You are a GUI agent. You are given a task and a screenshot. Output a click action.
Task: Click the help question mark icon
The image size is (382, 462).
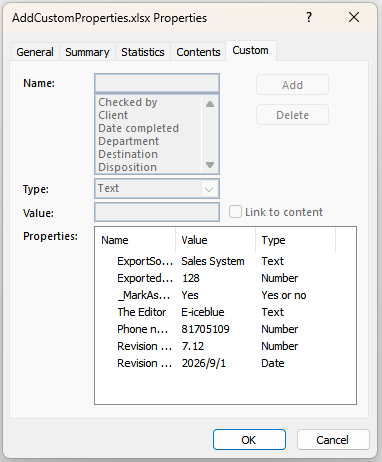(309, 17)
